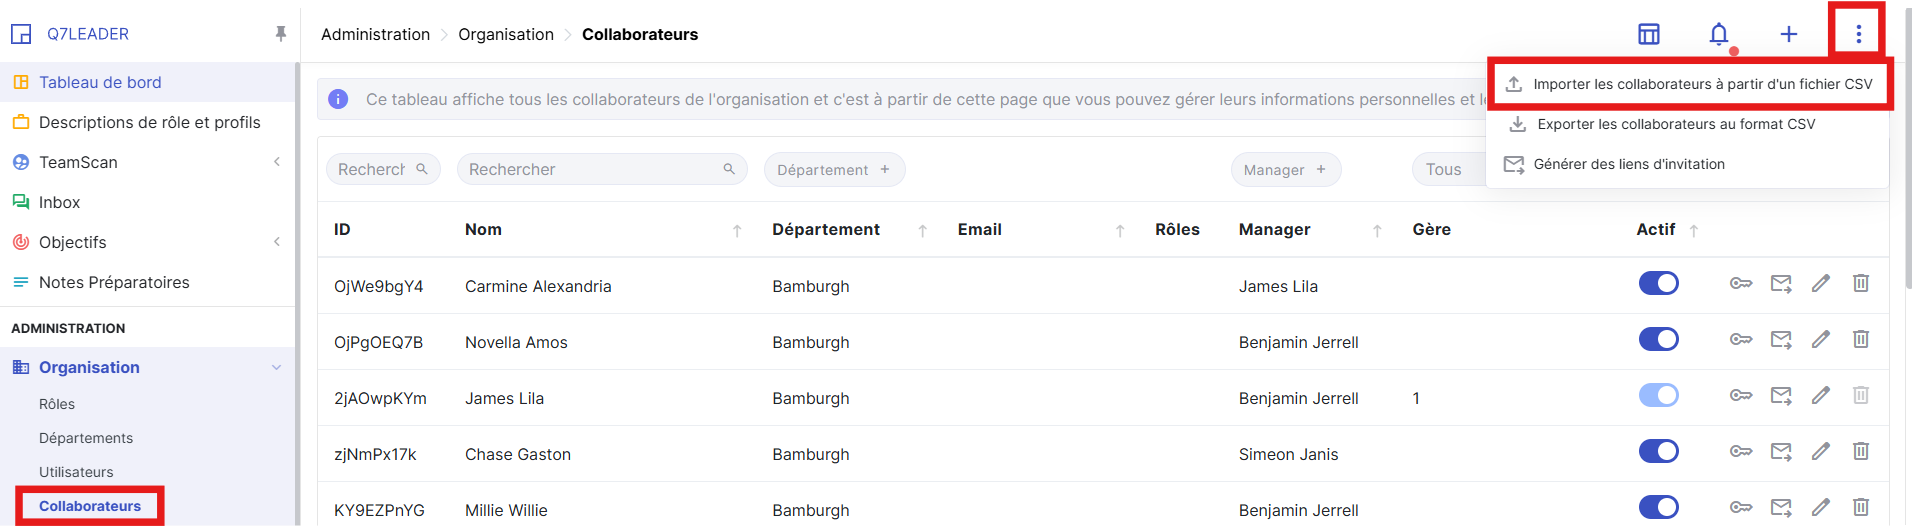Screen dimensions: 1912x526
Task: Click the plus icon to add collaborator
Action: click(1788, 35)
